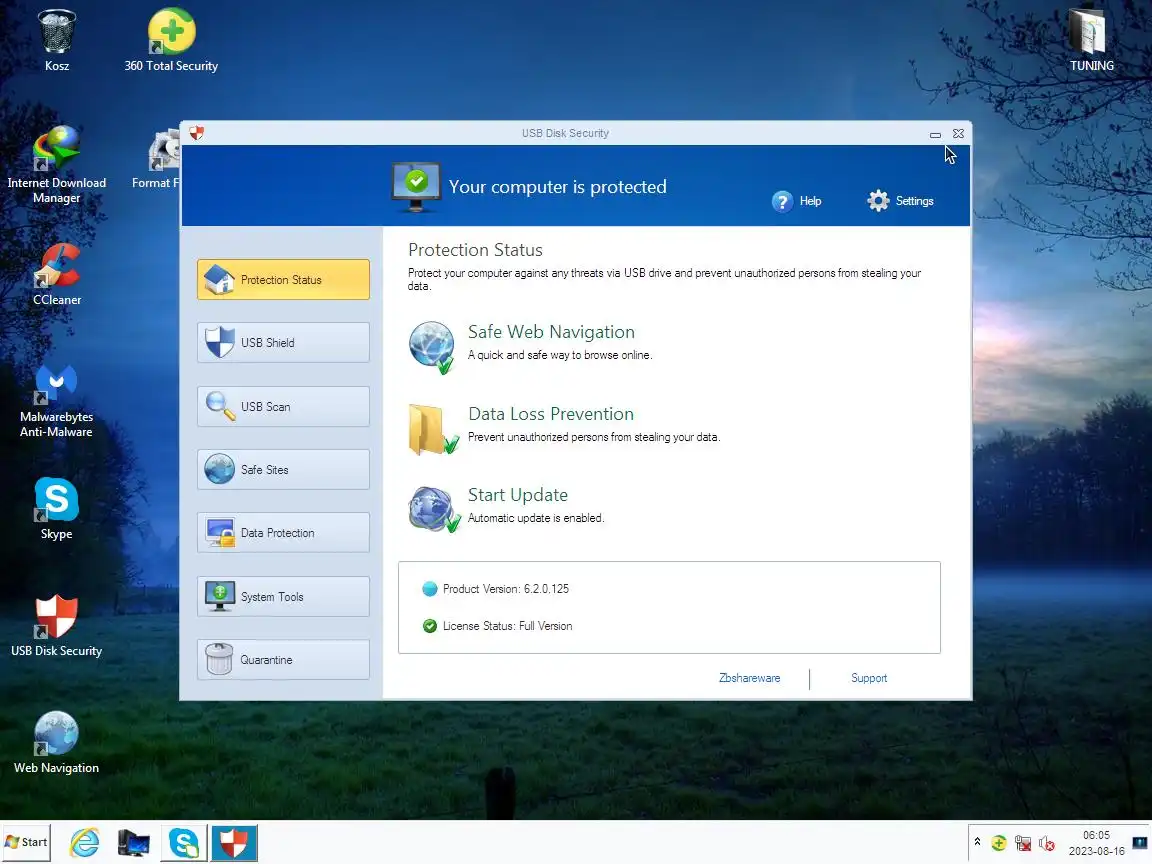The image size is (1152, 864).
Task: Expand hidden system tray icons arrow
Action: pos(977,842)
